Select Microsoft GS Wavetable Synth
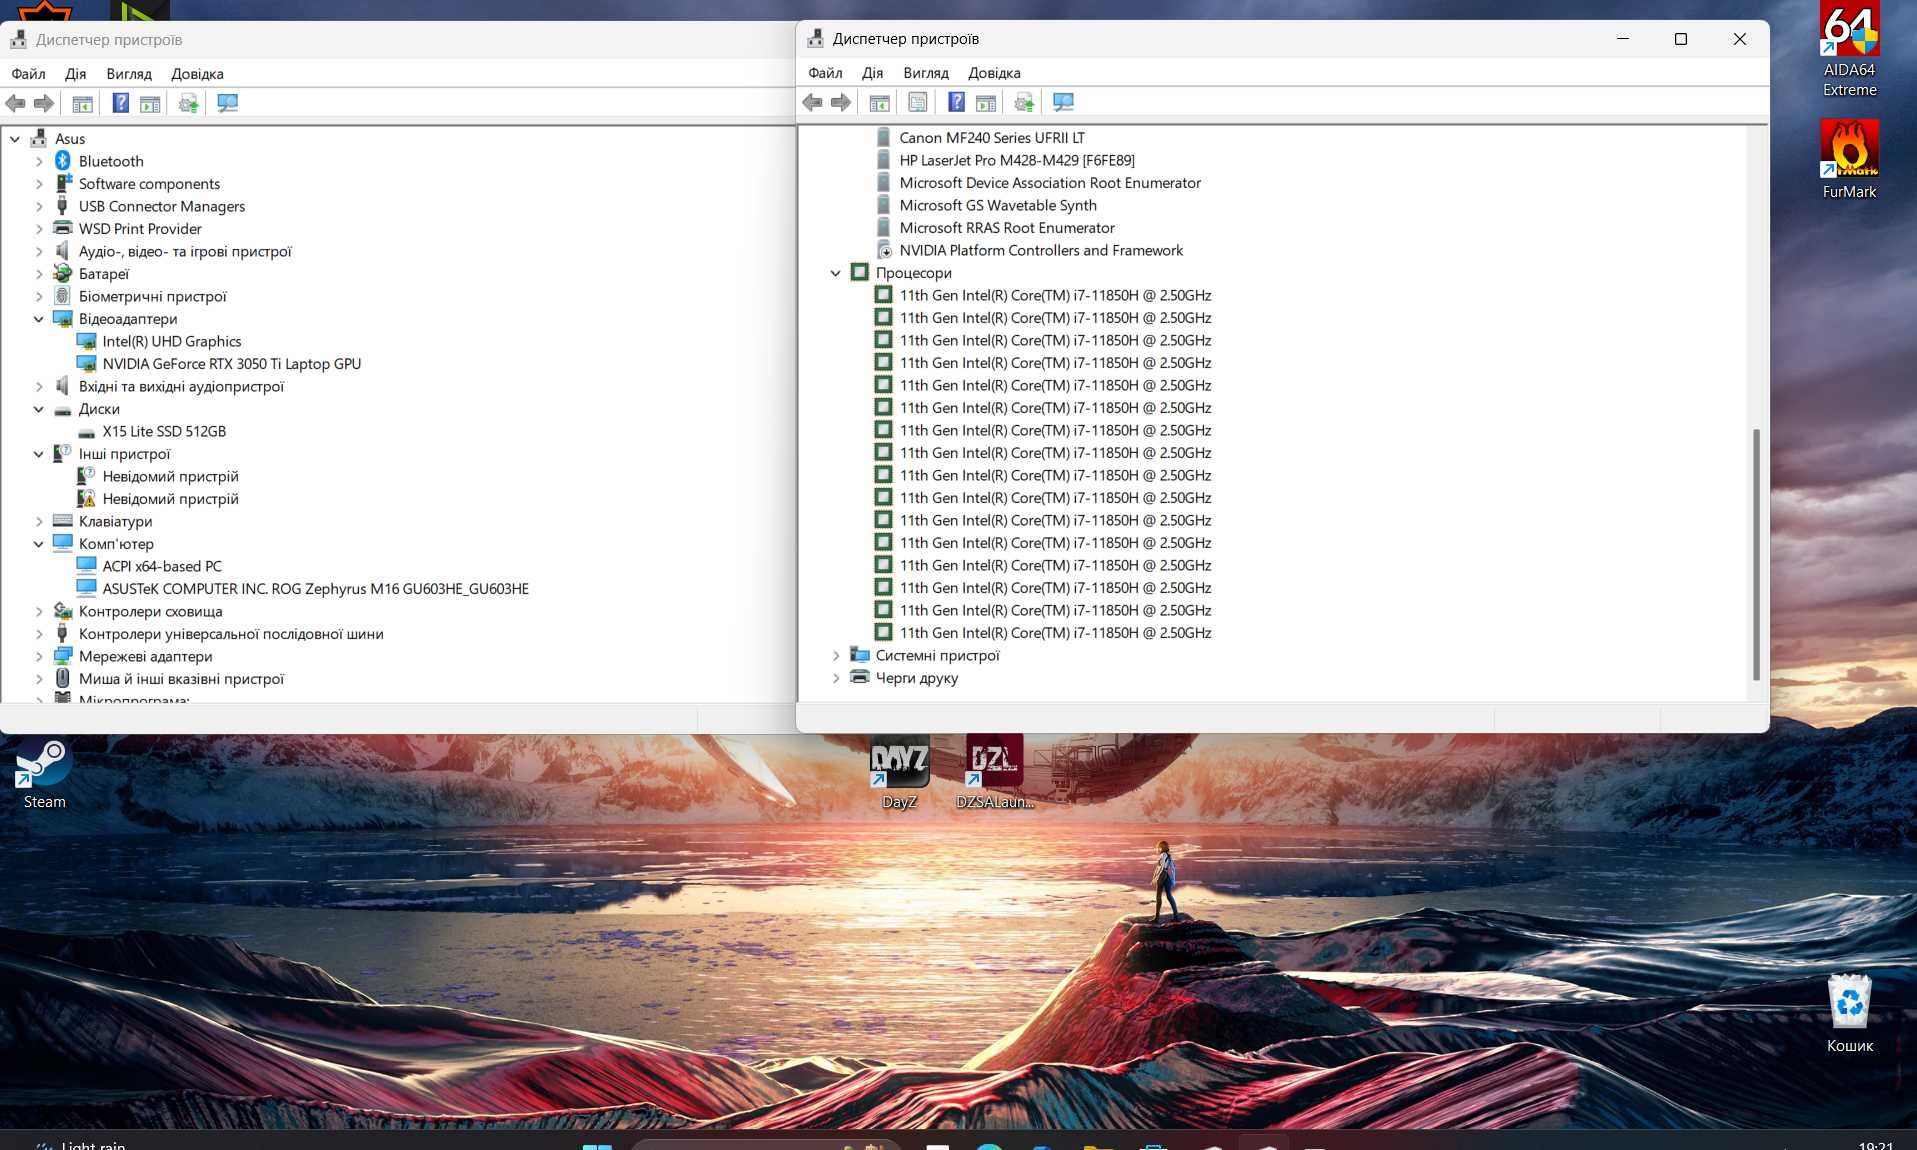The image size is (1917, 1150). click(998, 205)
